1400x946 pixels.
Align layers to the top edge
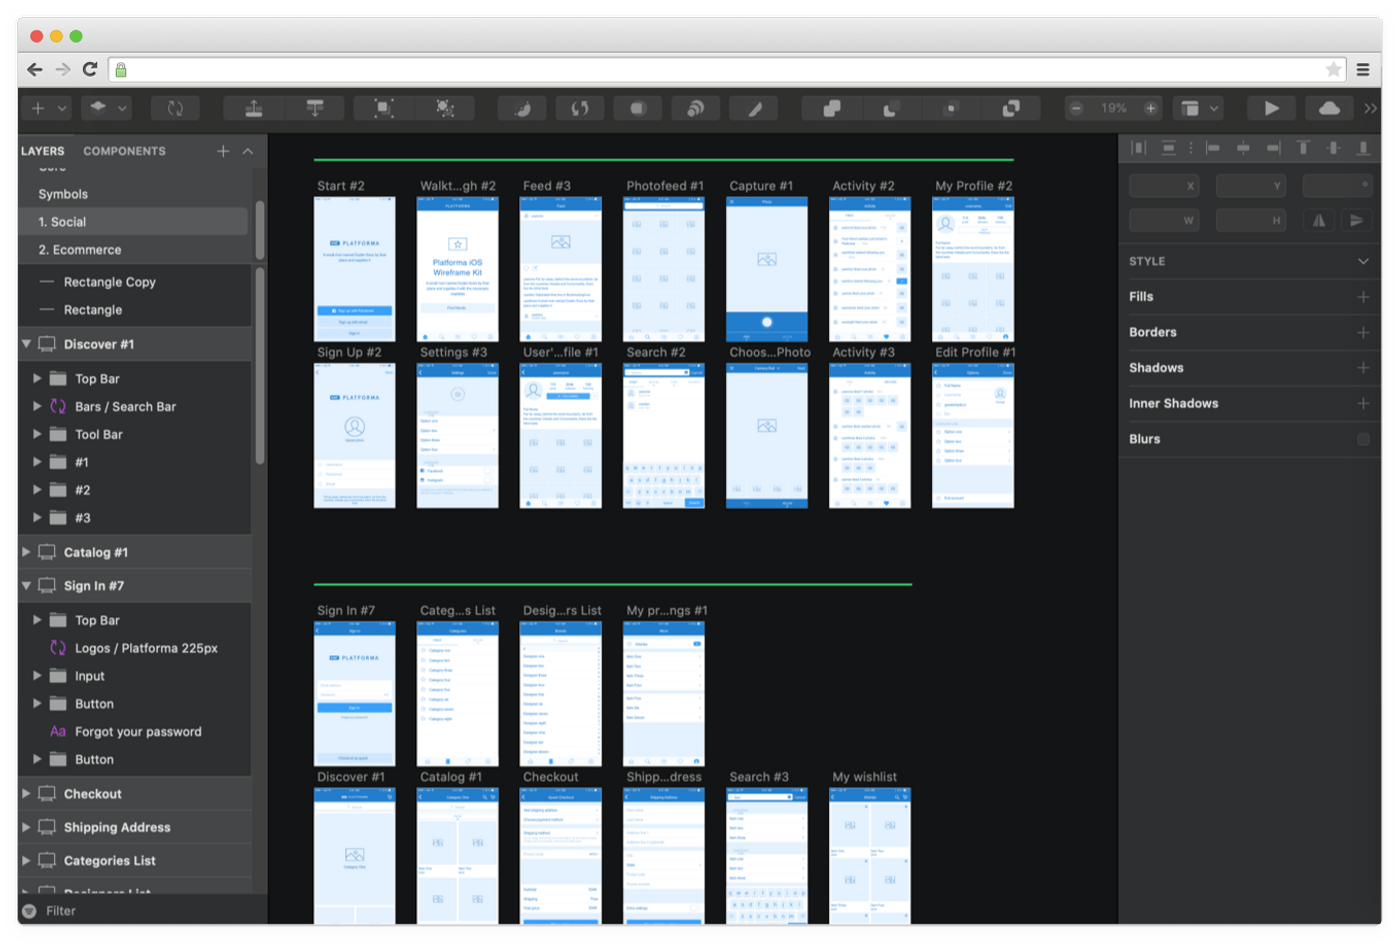(x=1303, y=148)
